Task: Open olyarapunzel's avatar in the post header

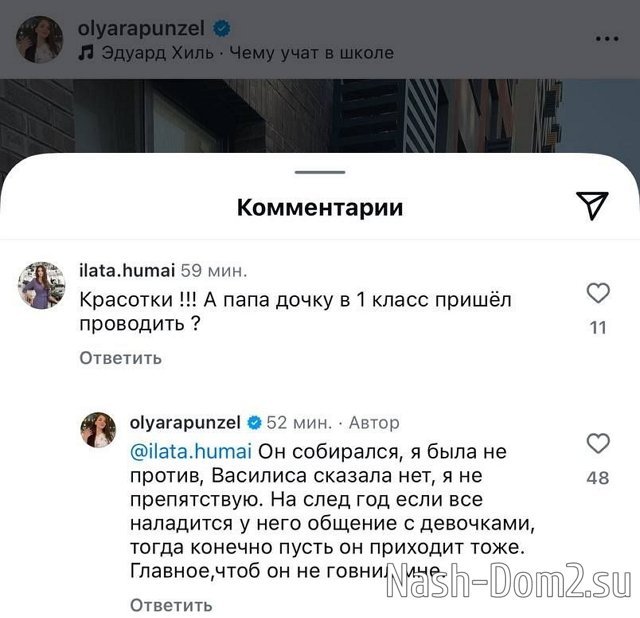Action: [40, 40]
